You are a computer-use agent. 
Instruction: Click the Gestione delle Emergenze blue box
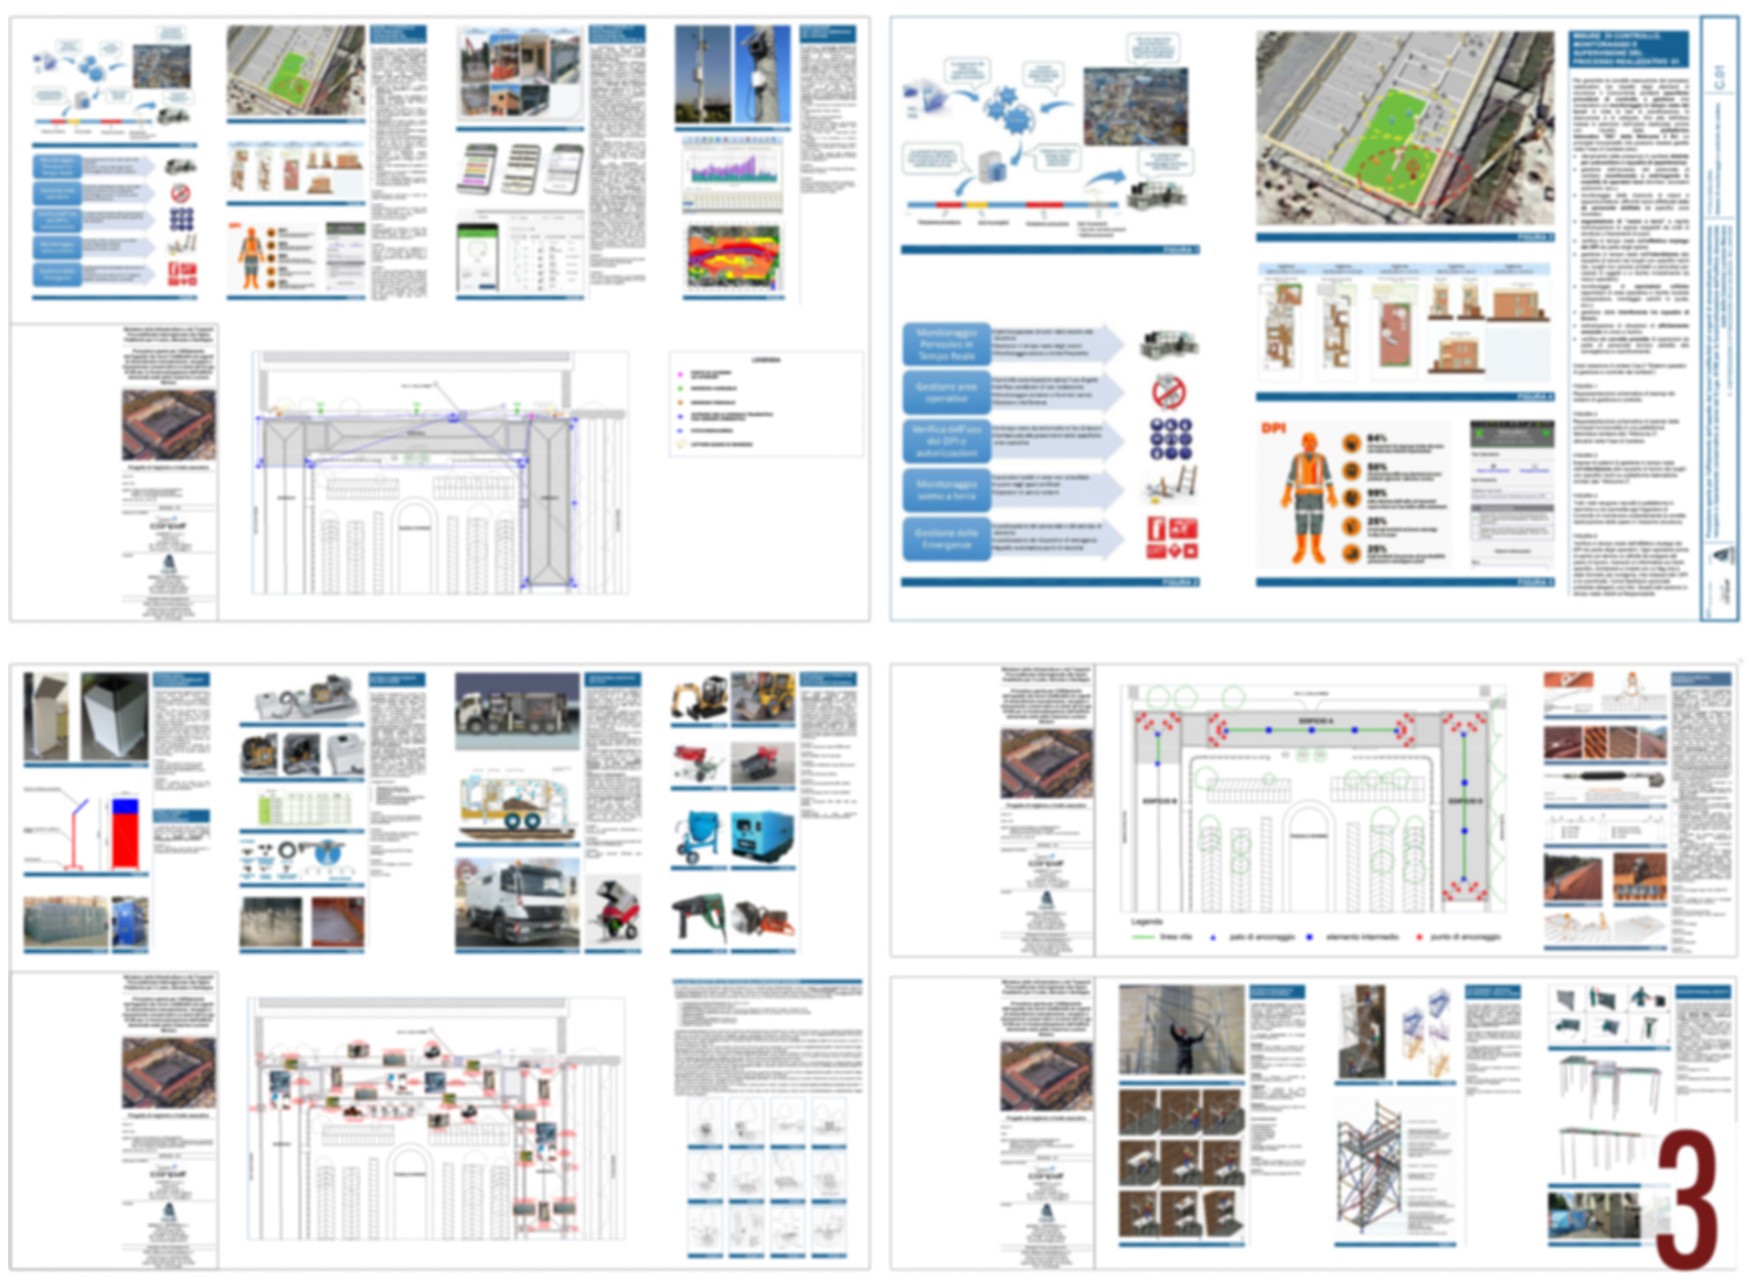(x=945, y=538)
